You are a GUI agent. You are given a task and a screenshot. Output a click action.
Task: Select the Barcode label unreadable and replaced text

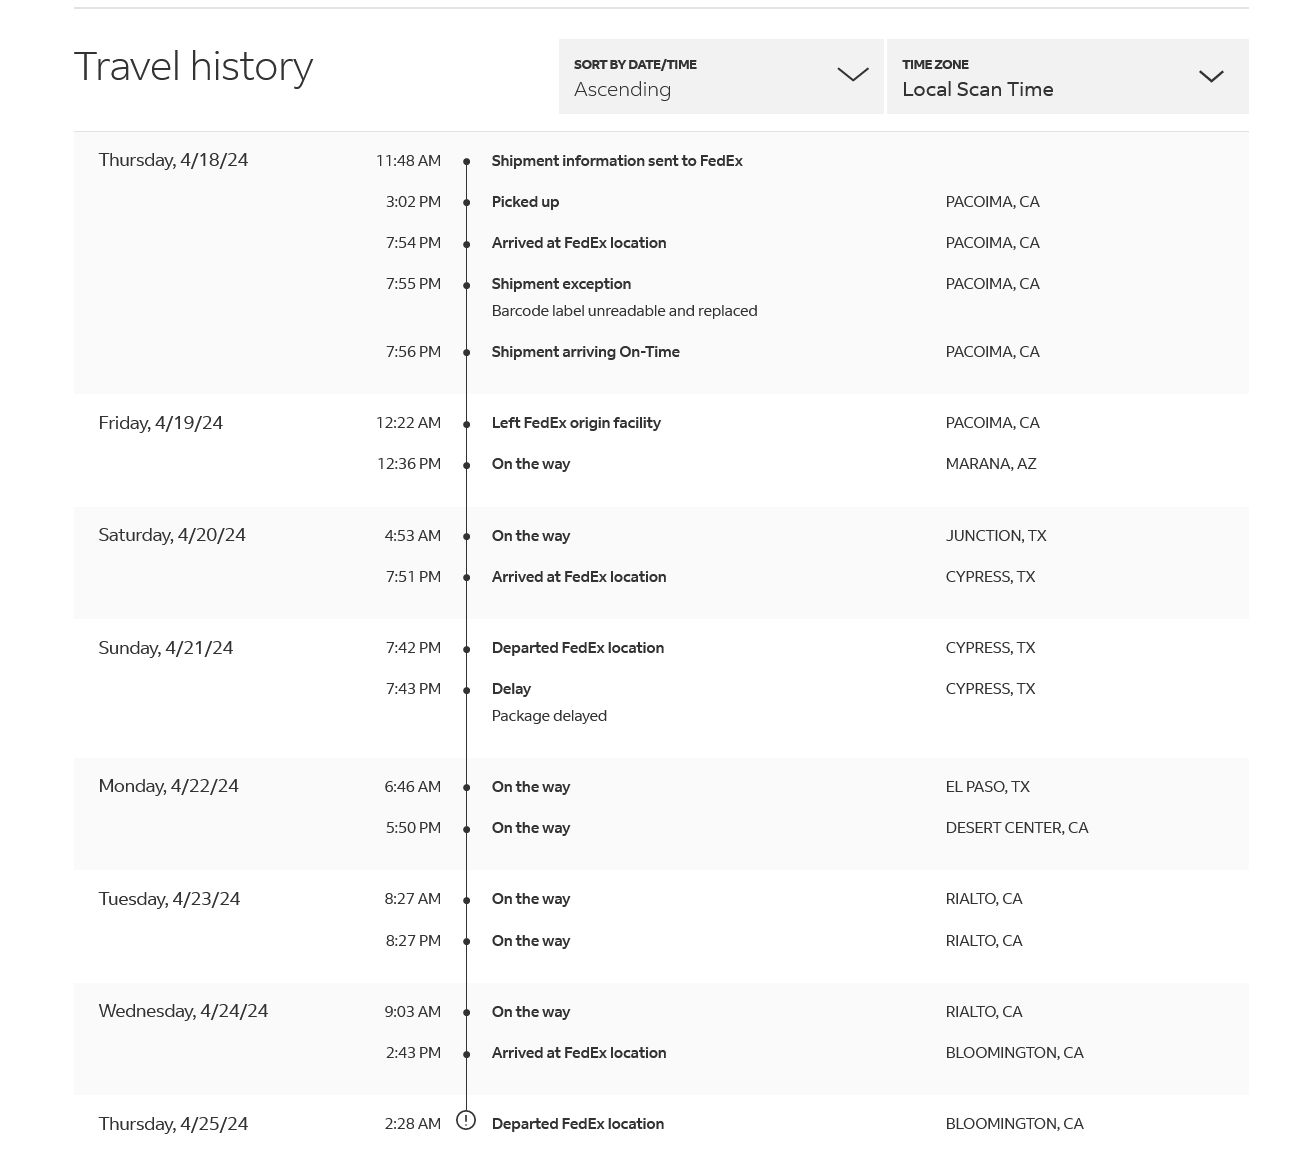(x=624, y=311)
